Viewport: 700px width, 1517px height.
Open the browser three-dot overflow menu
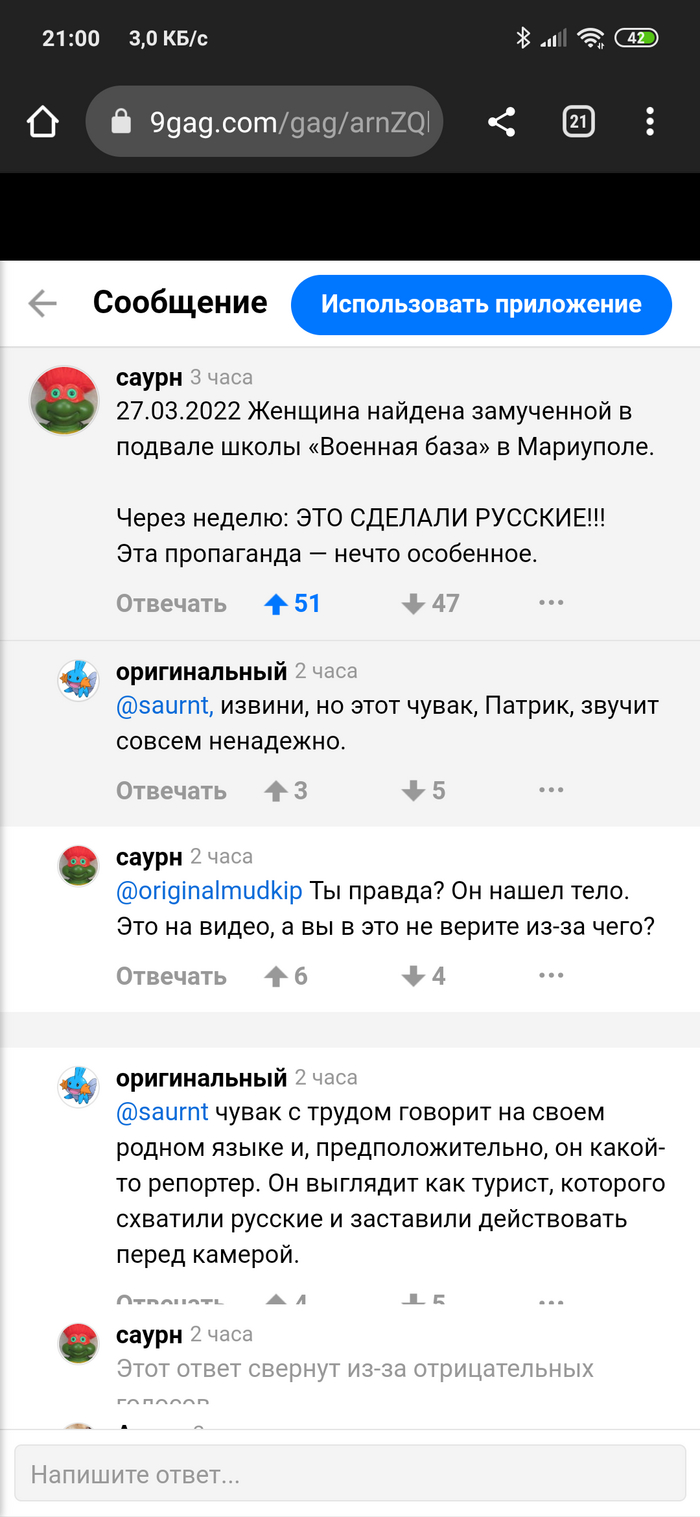(x=650, y=122)
